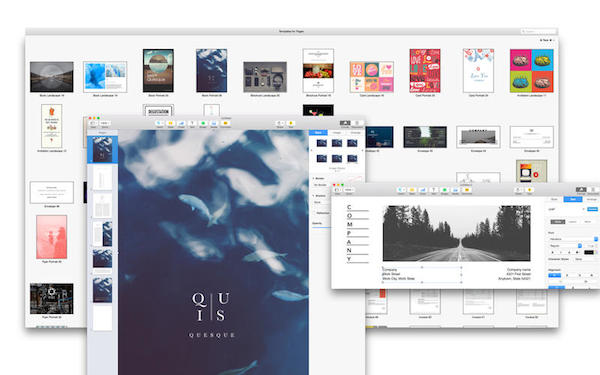Open four-color pop-art Invitation template
600x375 pixels.
532,71
